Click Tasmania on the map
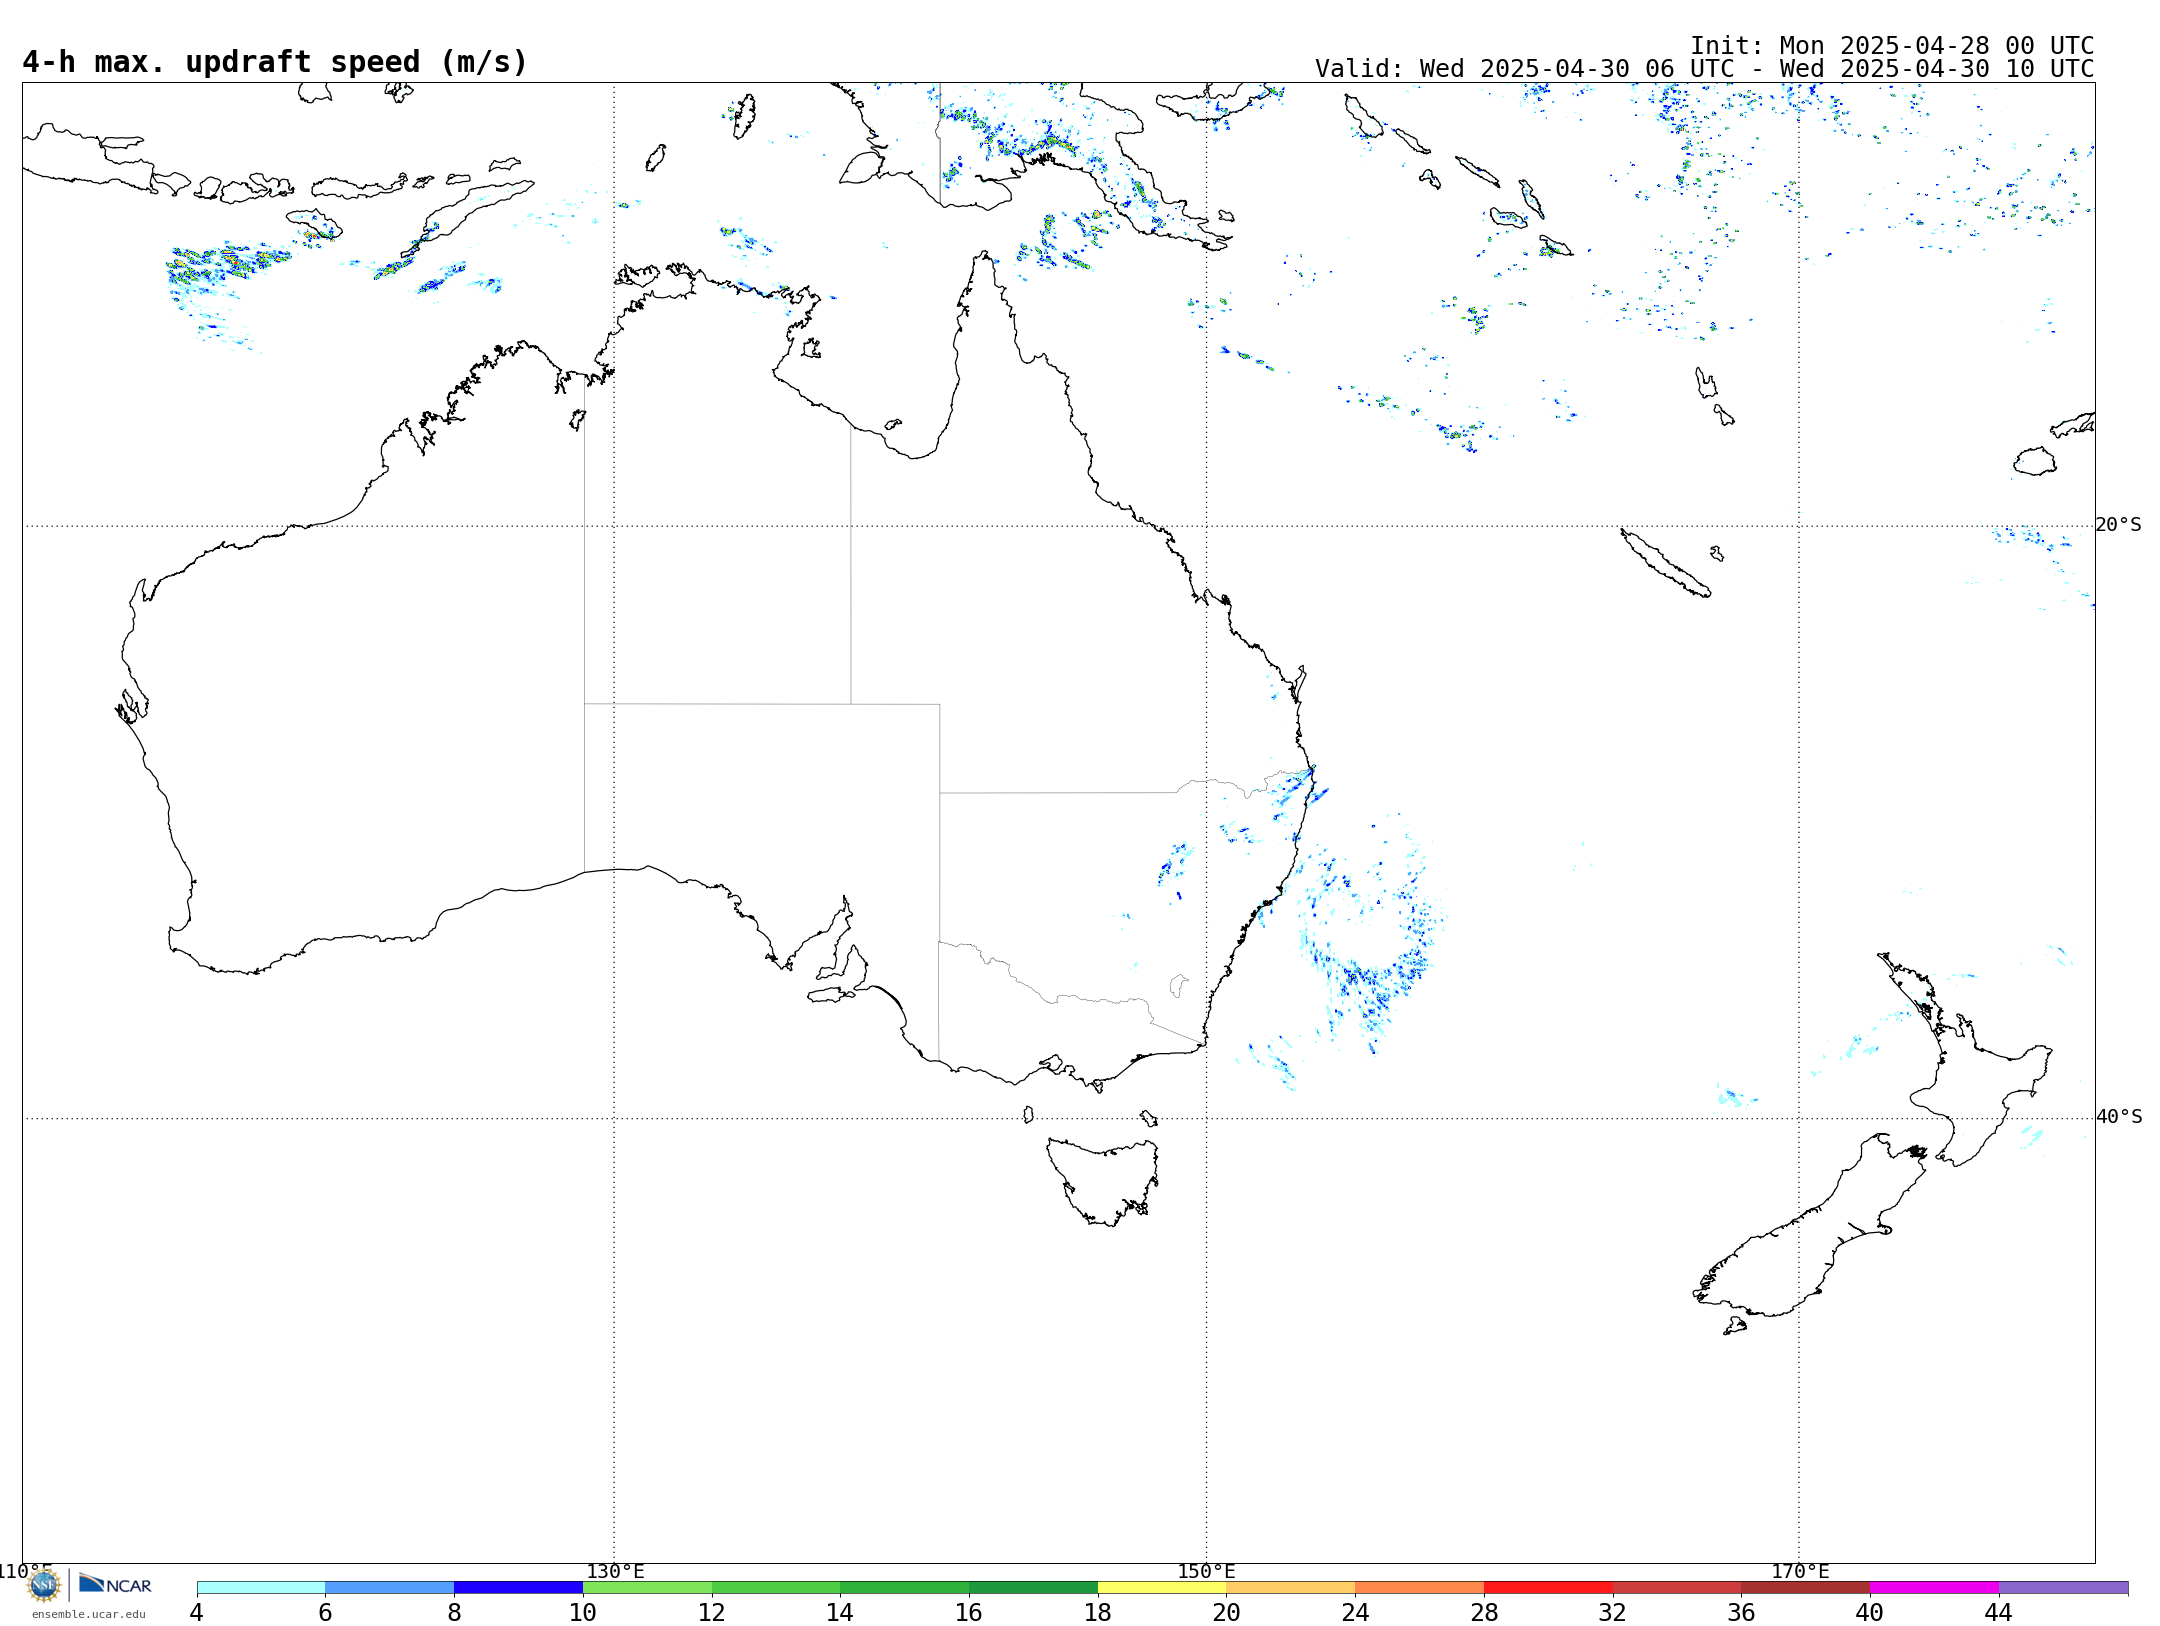Image resolution: width=2160 pixels, height=1626 pixels. [1102, 1180]
